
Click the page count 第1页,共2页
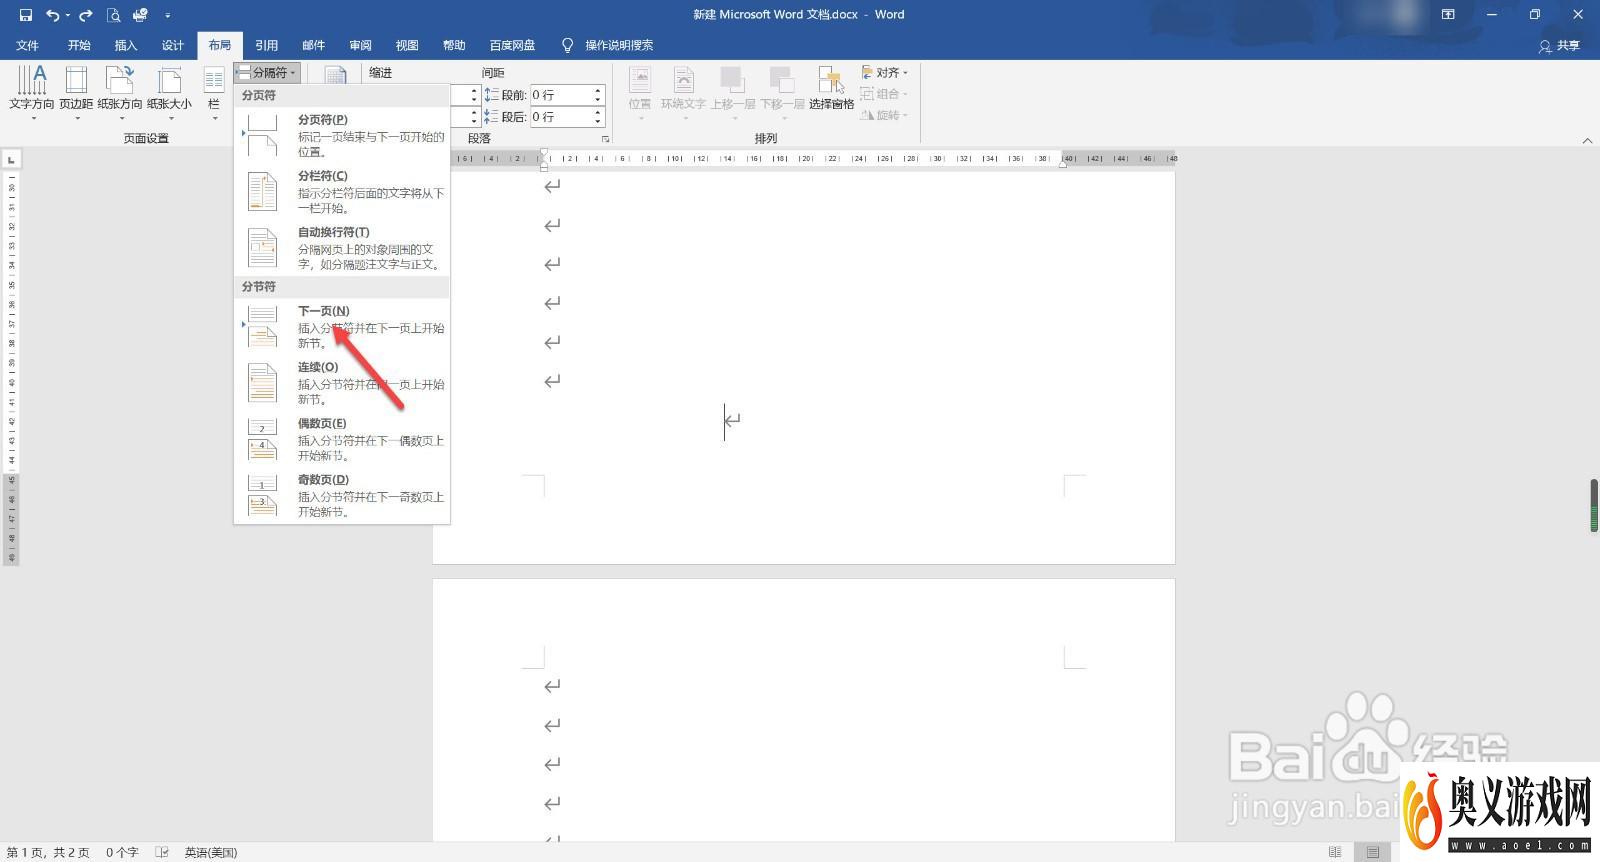(48, 852)
